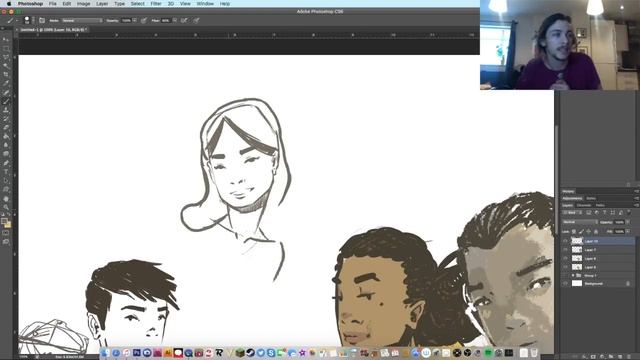
Task: Open layer filter Kind dropdown
Action: pyautogui.click(x=571, y=213)
